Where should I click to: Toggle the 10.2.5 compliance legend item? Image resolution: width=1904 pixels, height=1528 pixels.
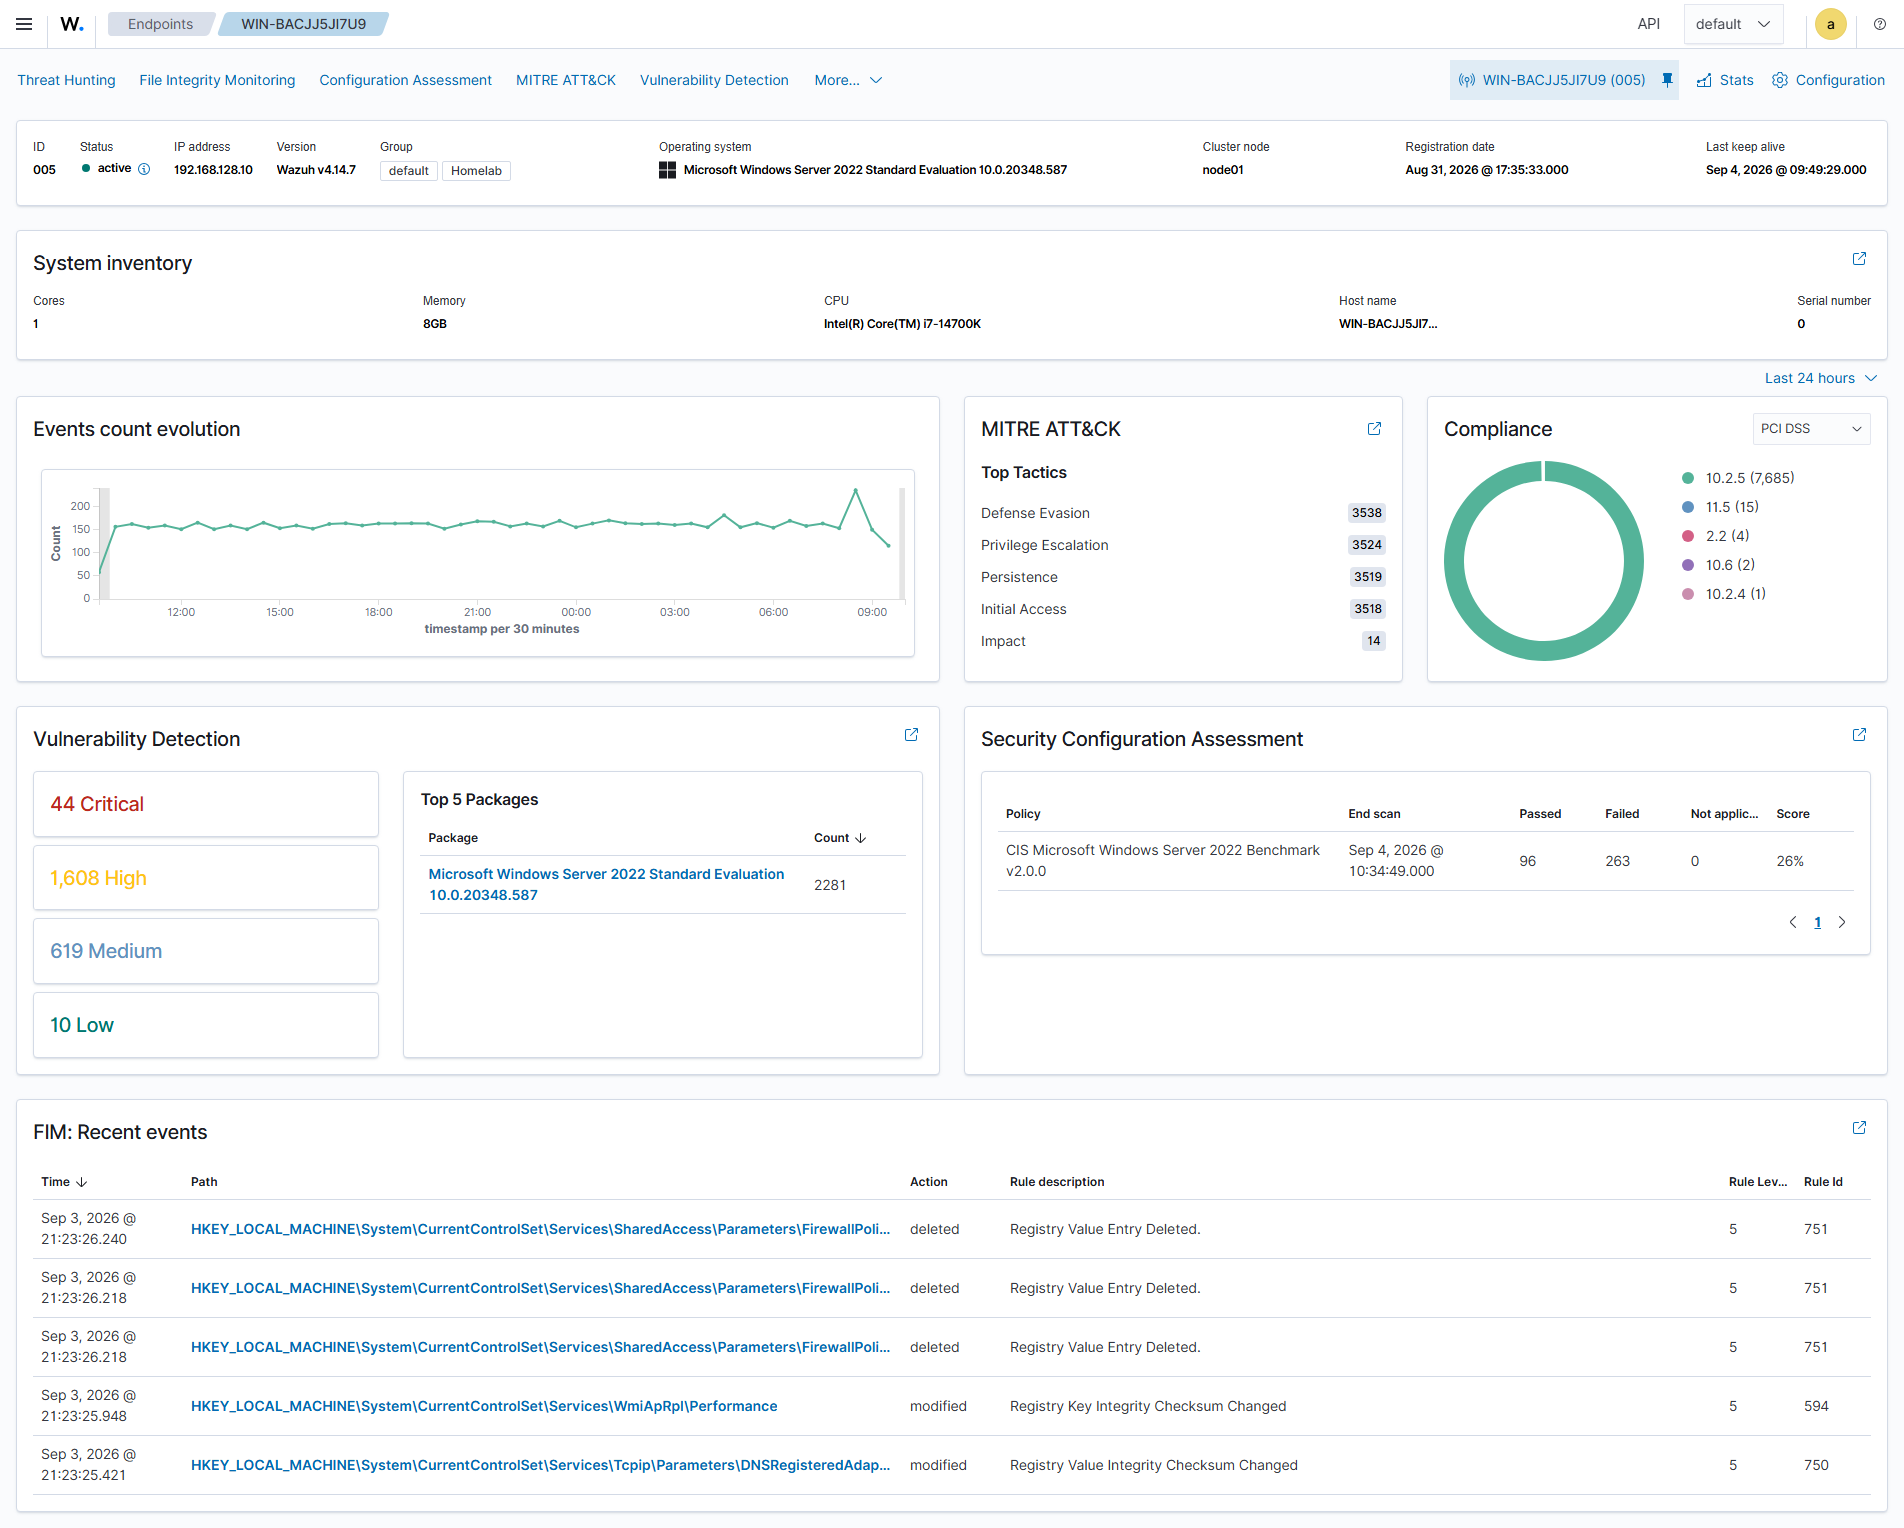1738,478
